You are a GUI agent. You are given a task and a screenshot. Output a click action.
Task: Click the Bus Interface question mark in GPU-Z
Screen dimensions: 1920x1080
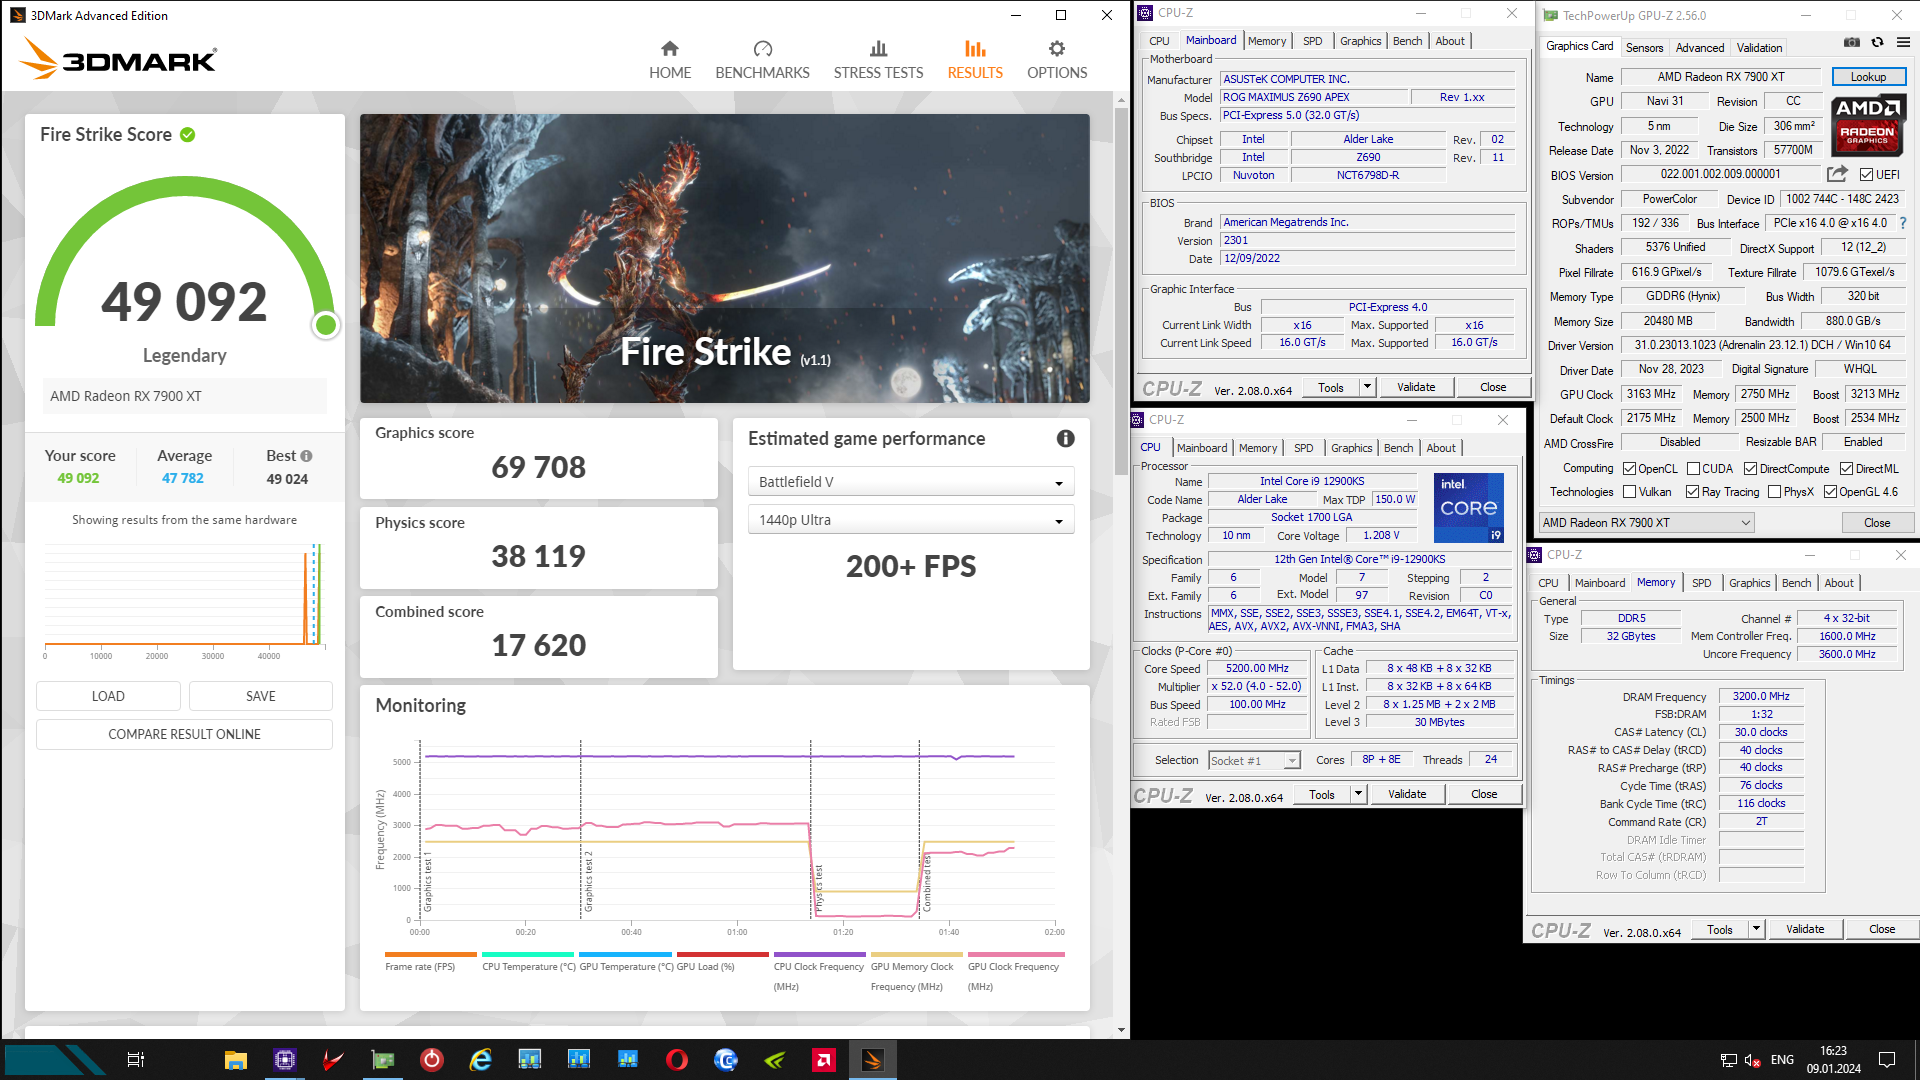click(x=1903, y=223)
